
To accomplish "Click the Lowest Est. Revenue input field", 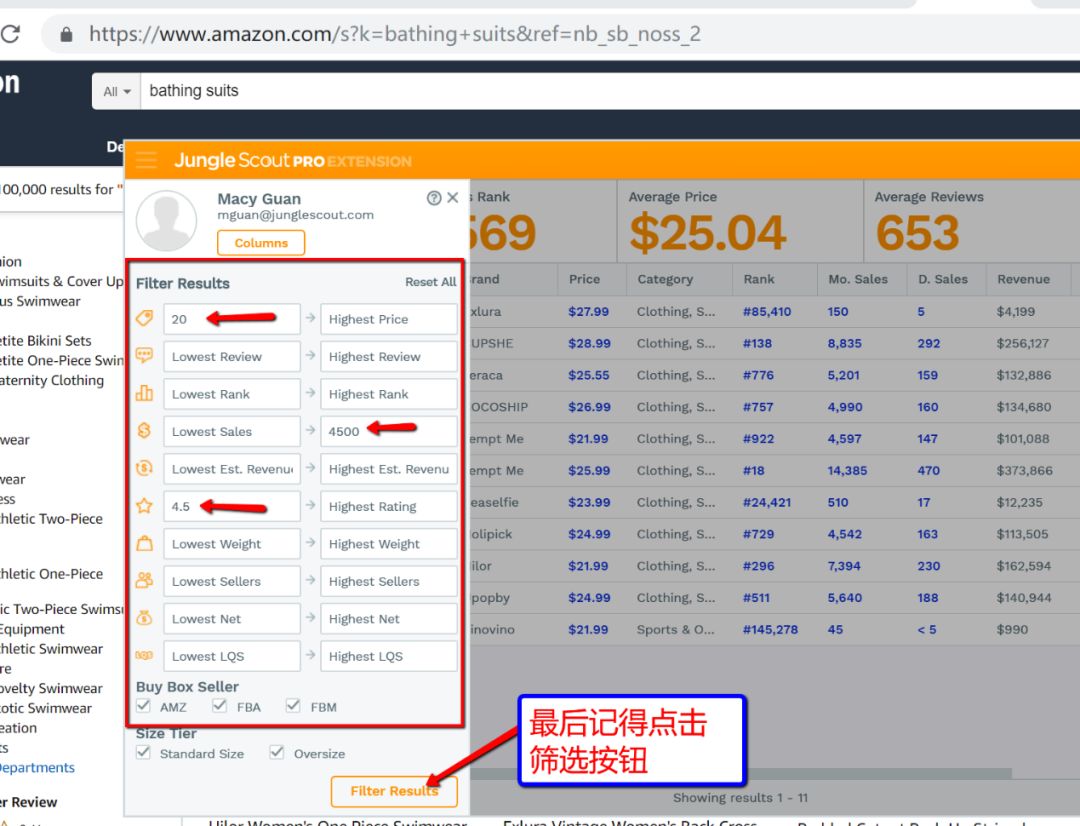I will tap(231, 468).
